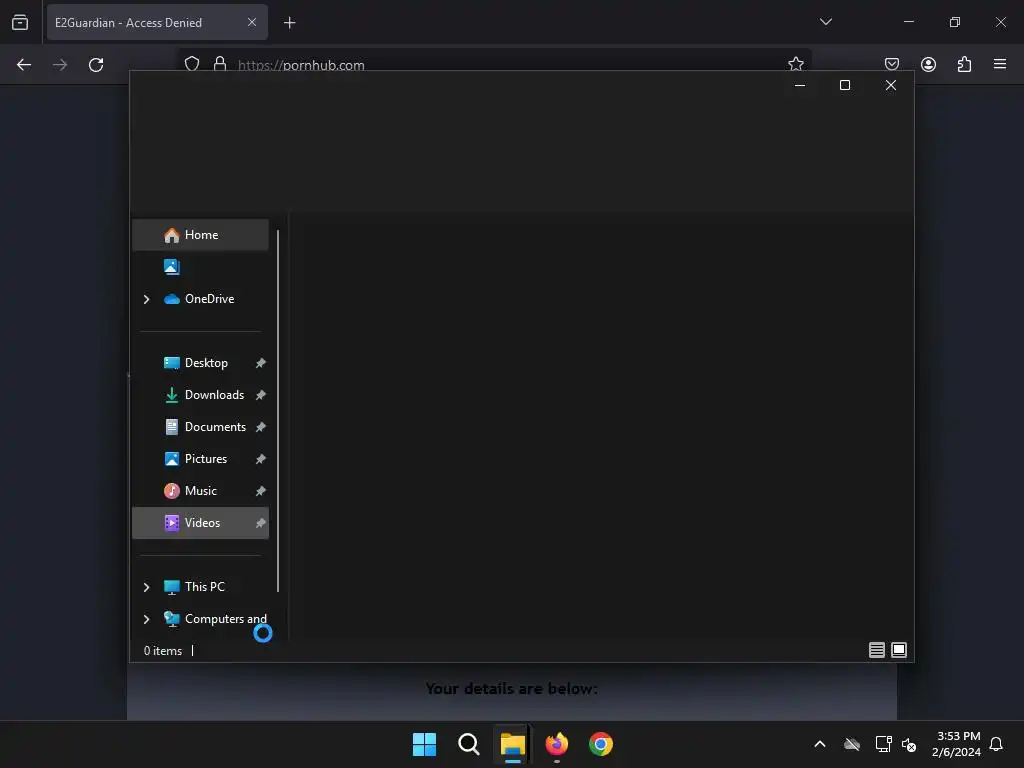Click the 0 items status text
1024x768 pixels.
pos(163,651)
